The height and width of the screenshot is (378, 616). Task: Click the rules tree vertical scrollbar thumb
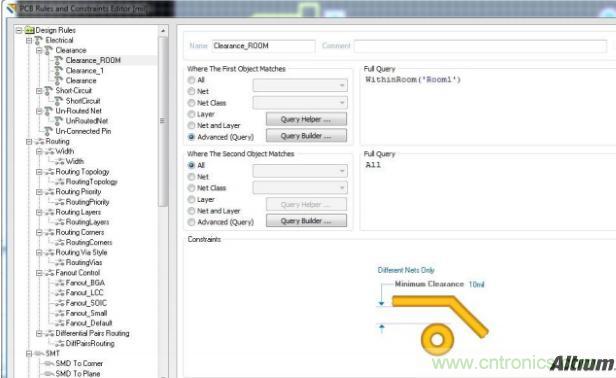click(163, 121)
